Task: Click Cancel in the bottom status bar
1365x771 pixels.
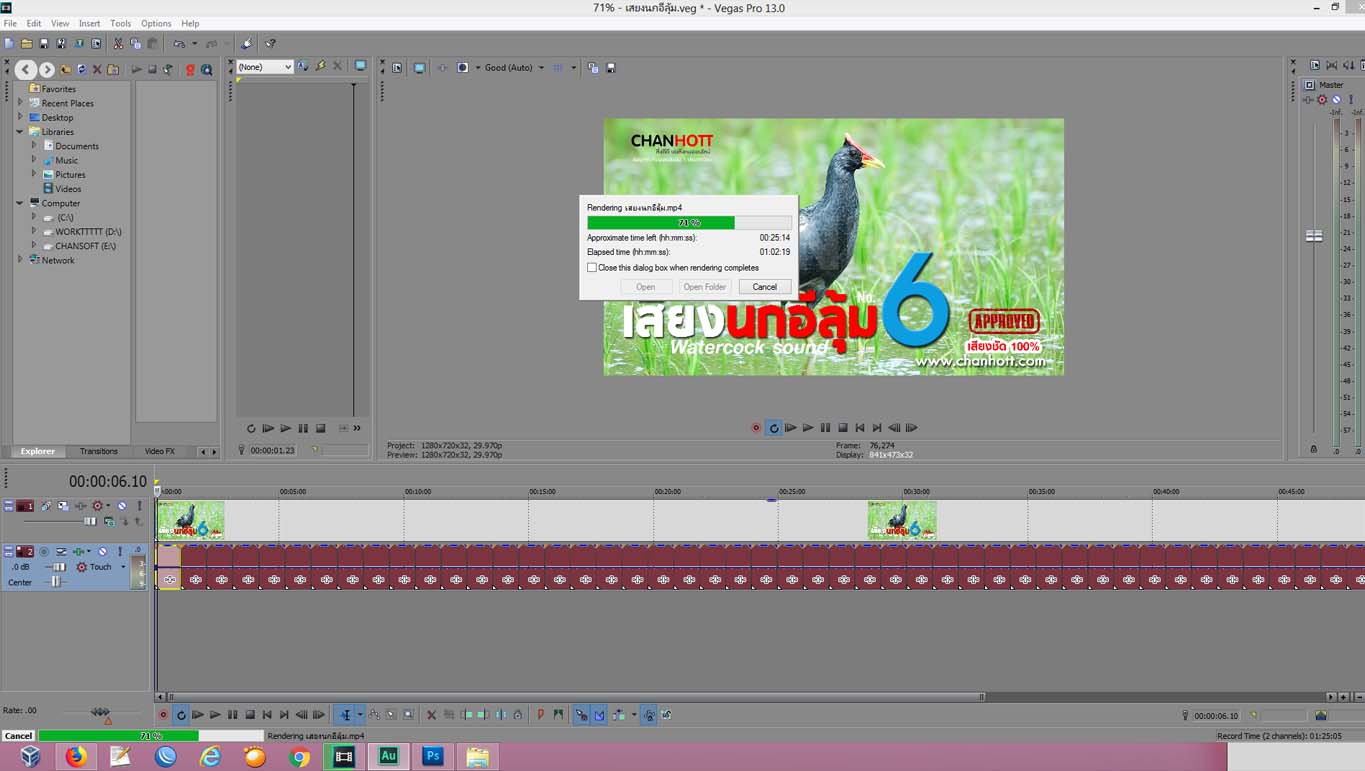Action: point(18,736)
